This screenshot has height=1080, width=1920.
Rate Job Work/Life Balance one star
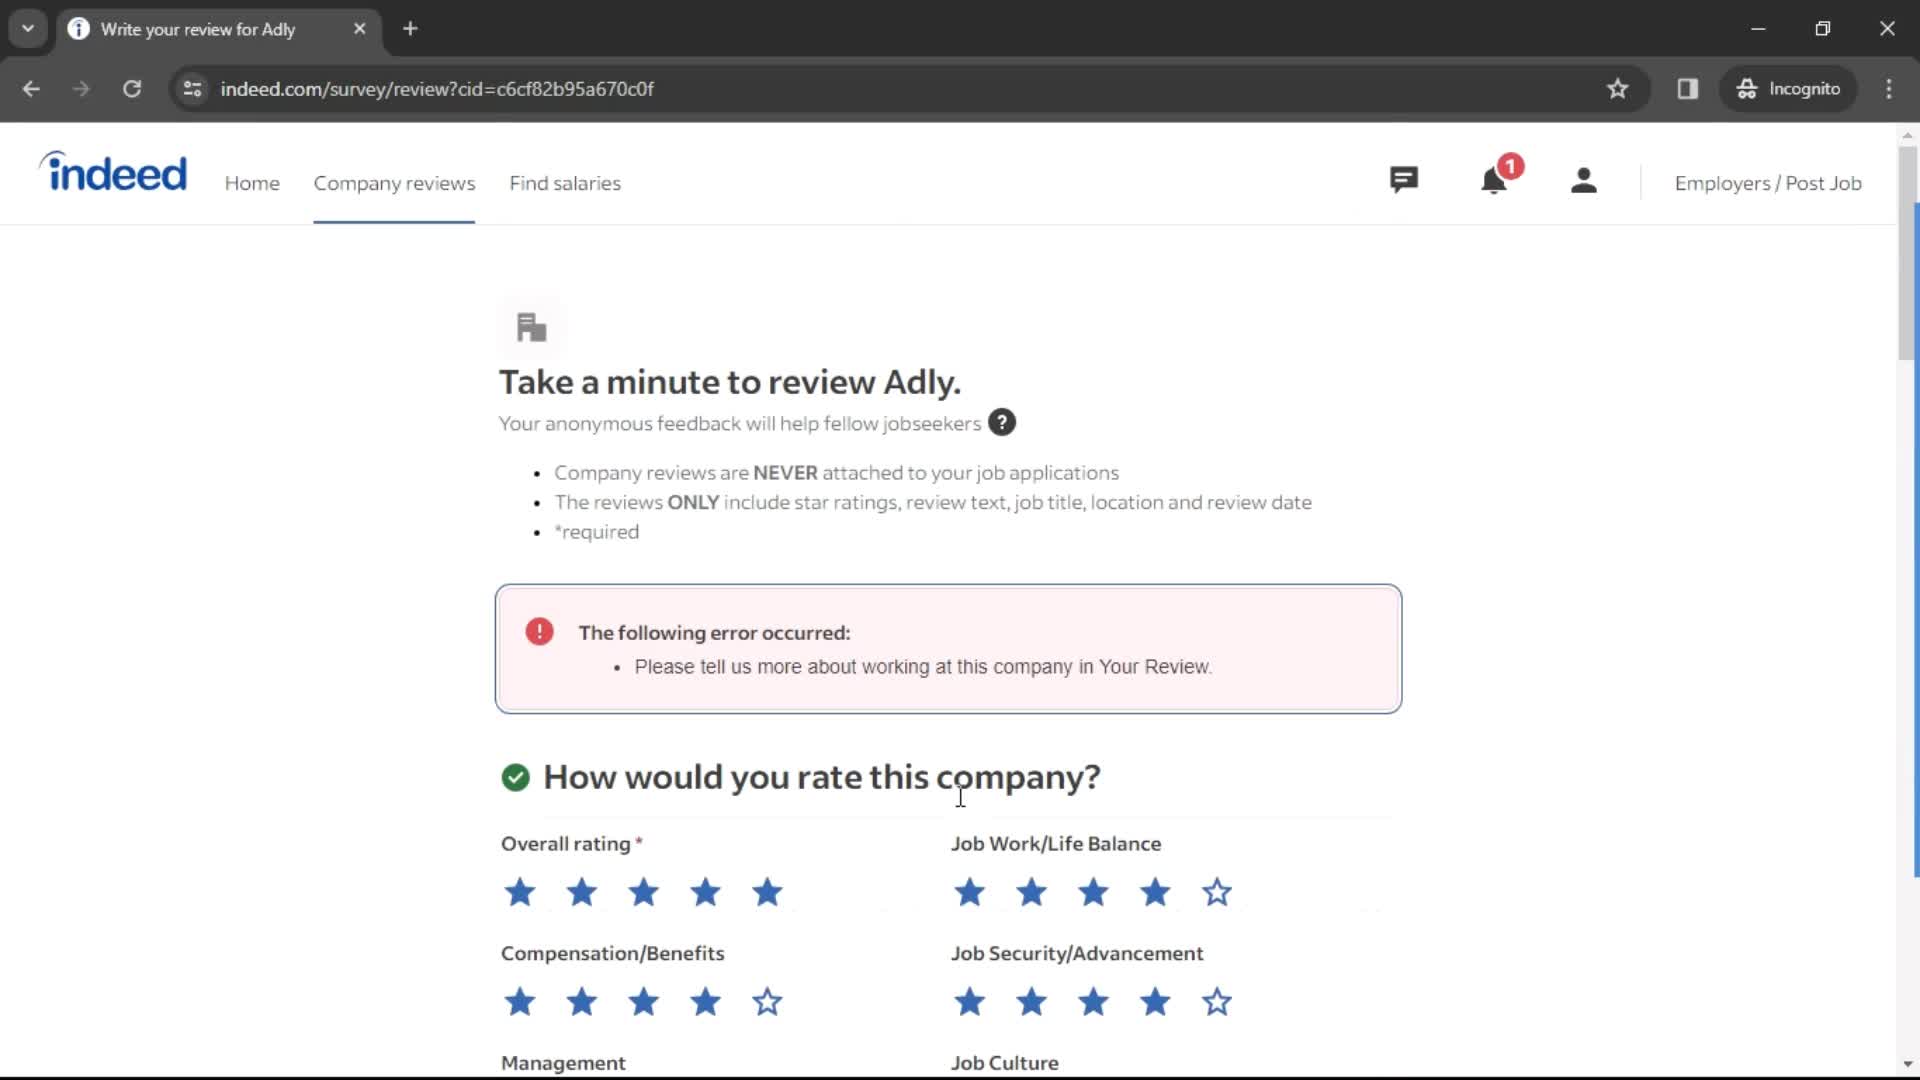(970, 892)
